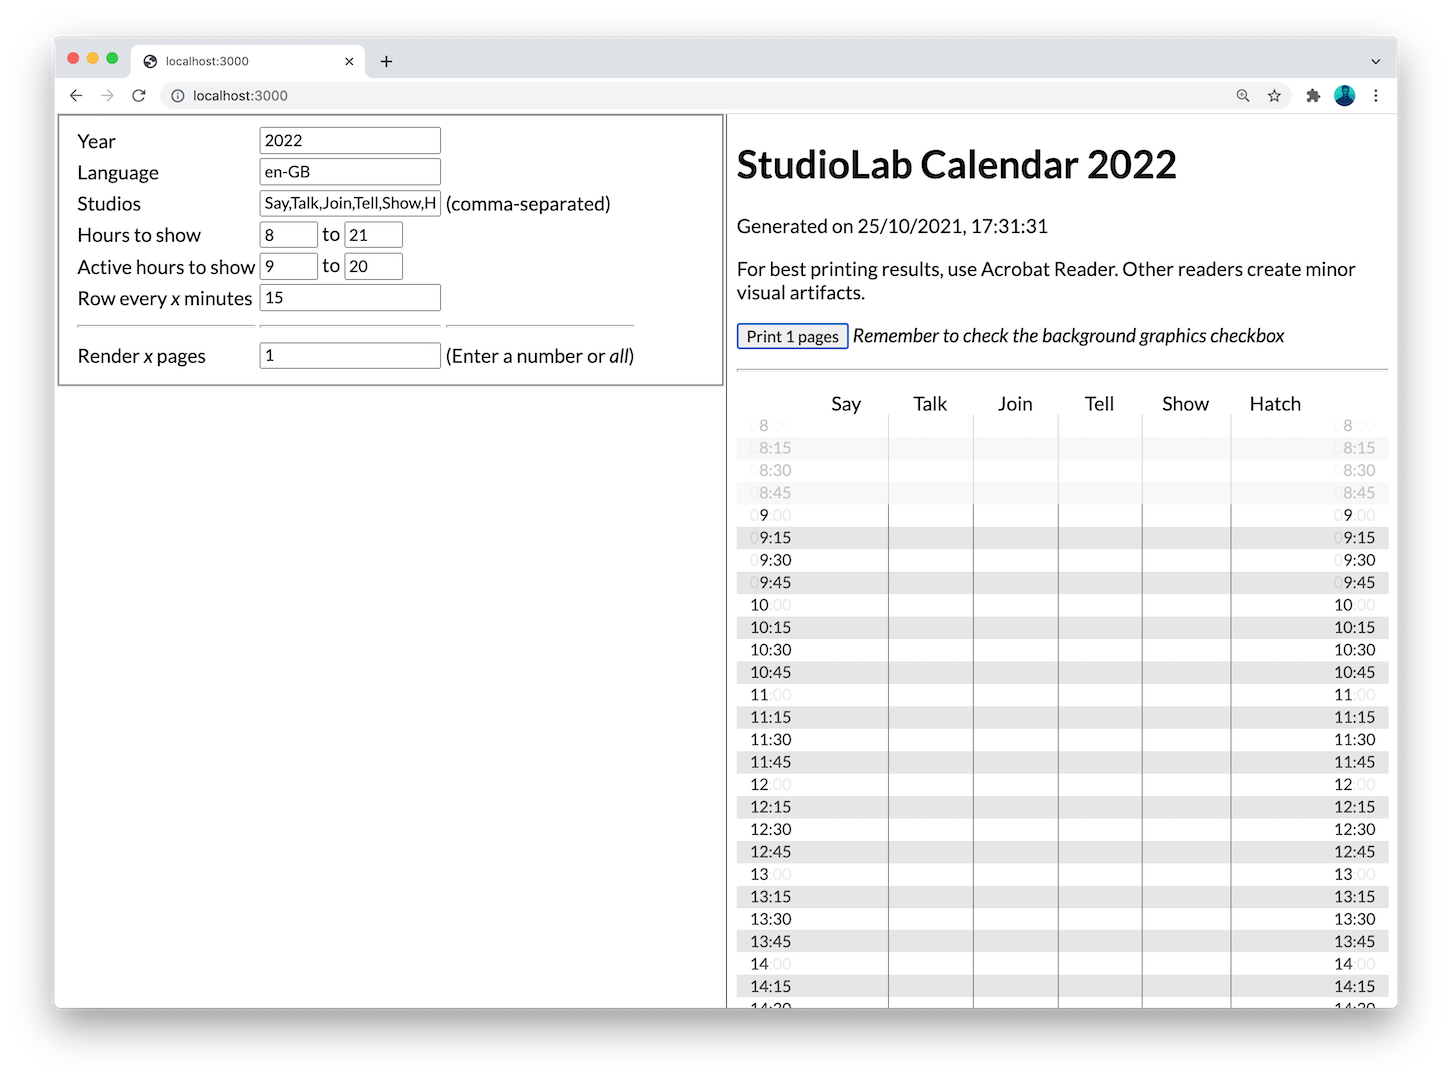Screen dimensions: 1452x1080
Task: Open the Extensions puzzle icon
Action: (1313, 96)
